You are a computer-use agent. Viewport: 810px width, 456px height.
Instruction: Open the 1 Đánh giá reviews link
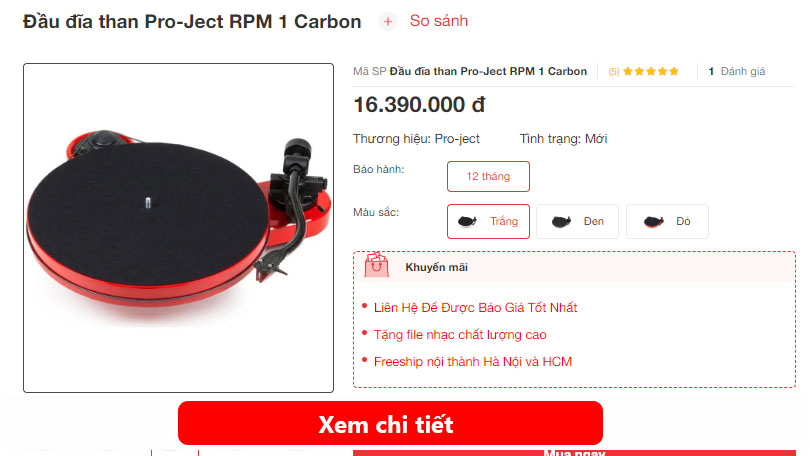click(x=737, y=71)
